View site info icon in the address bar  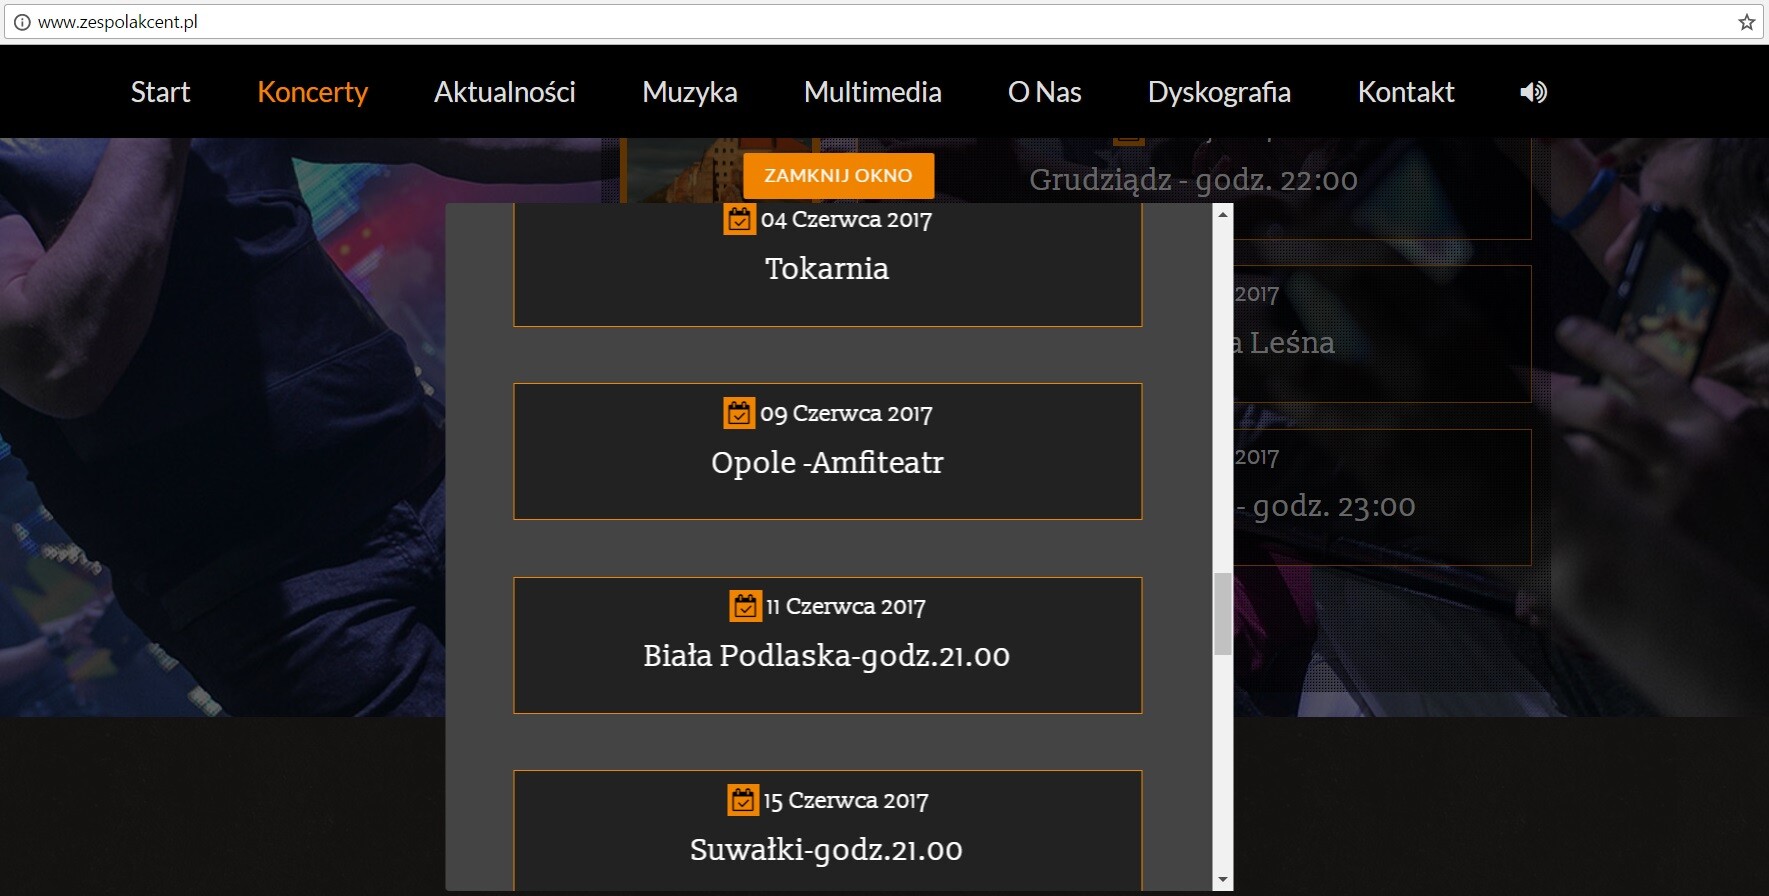click(x=22, y=22)
